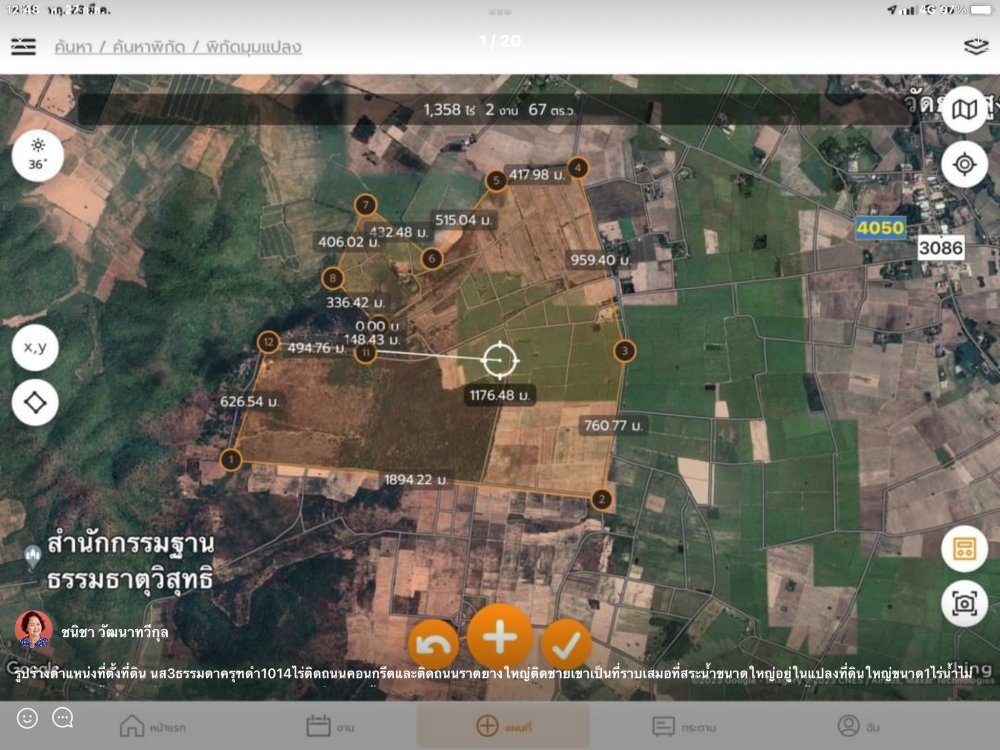Tap the chat bubble comment icon

62,718
